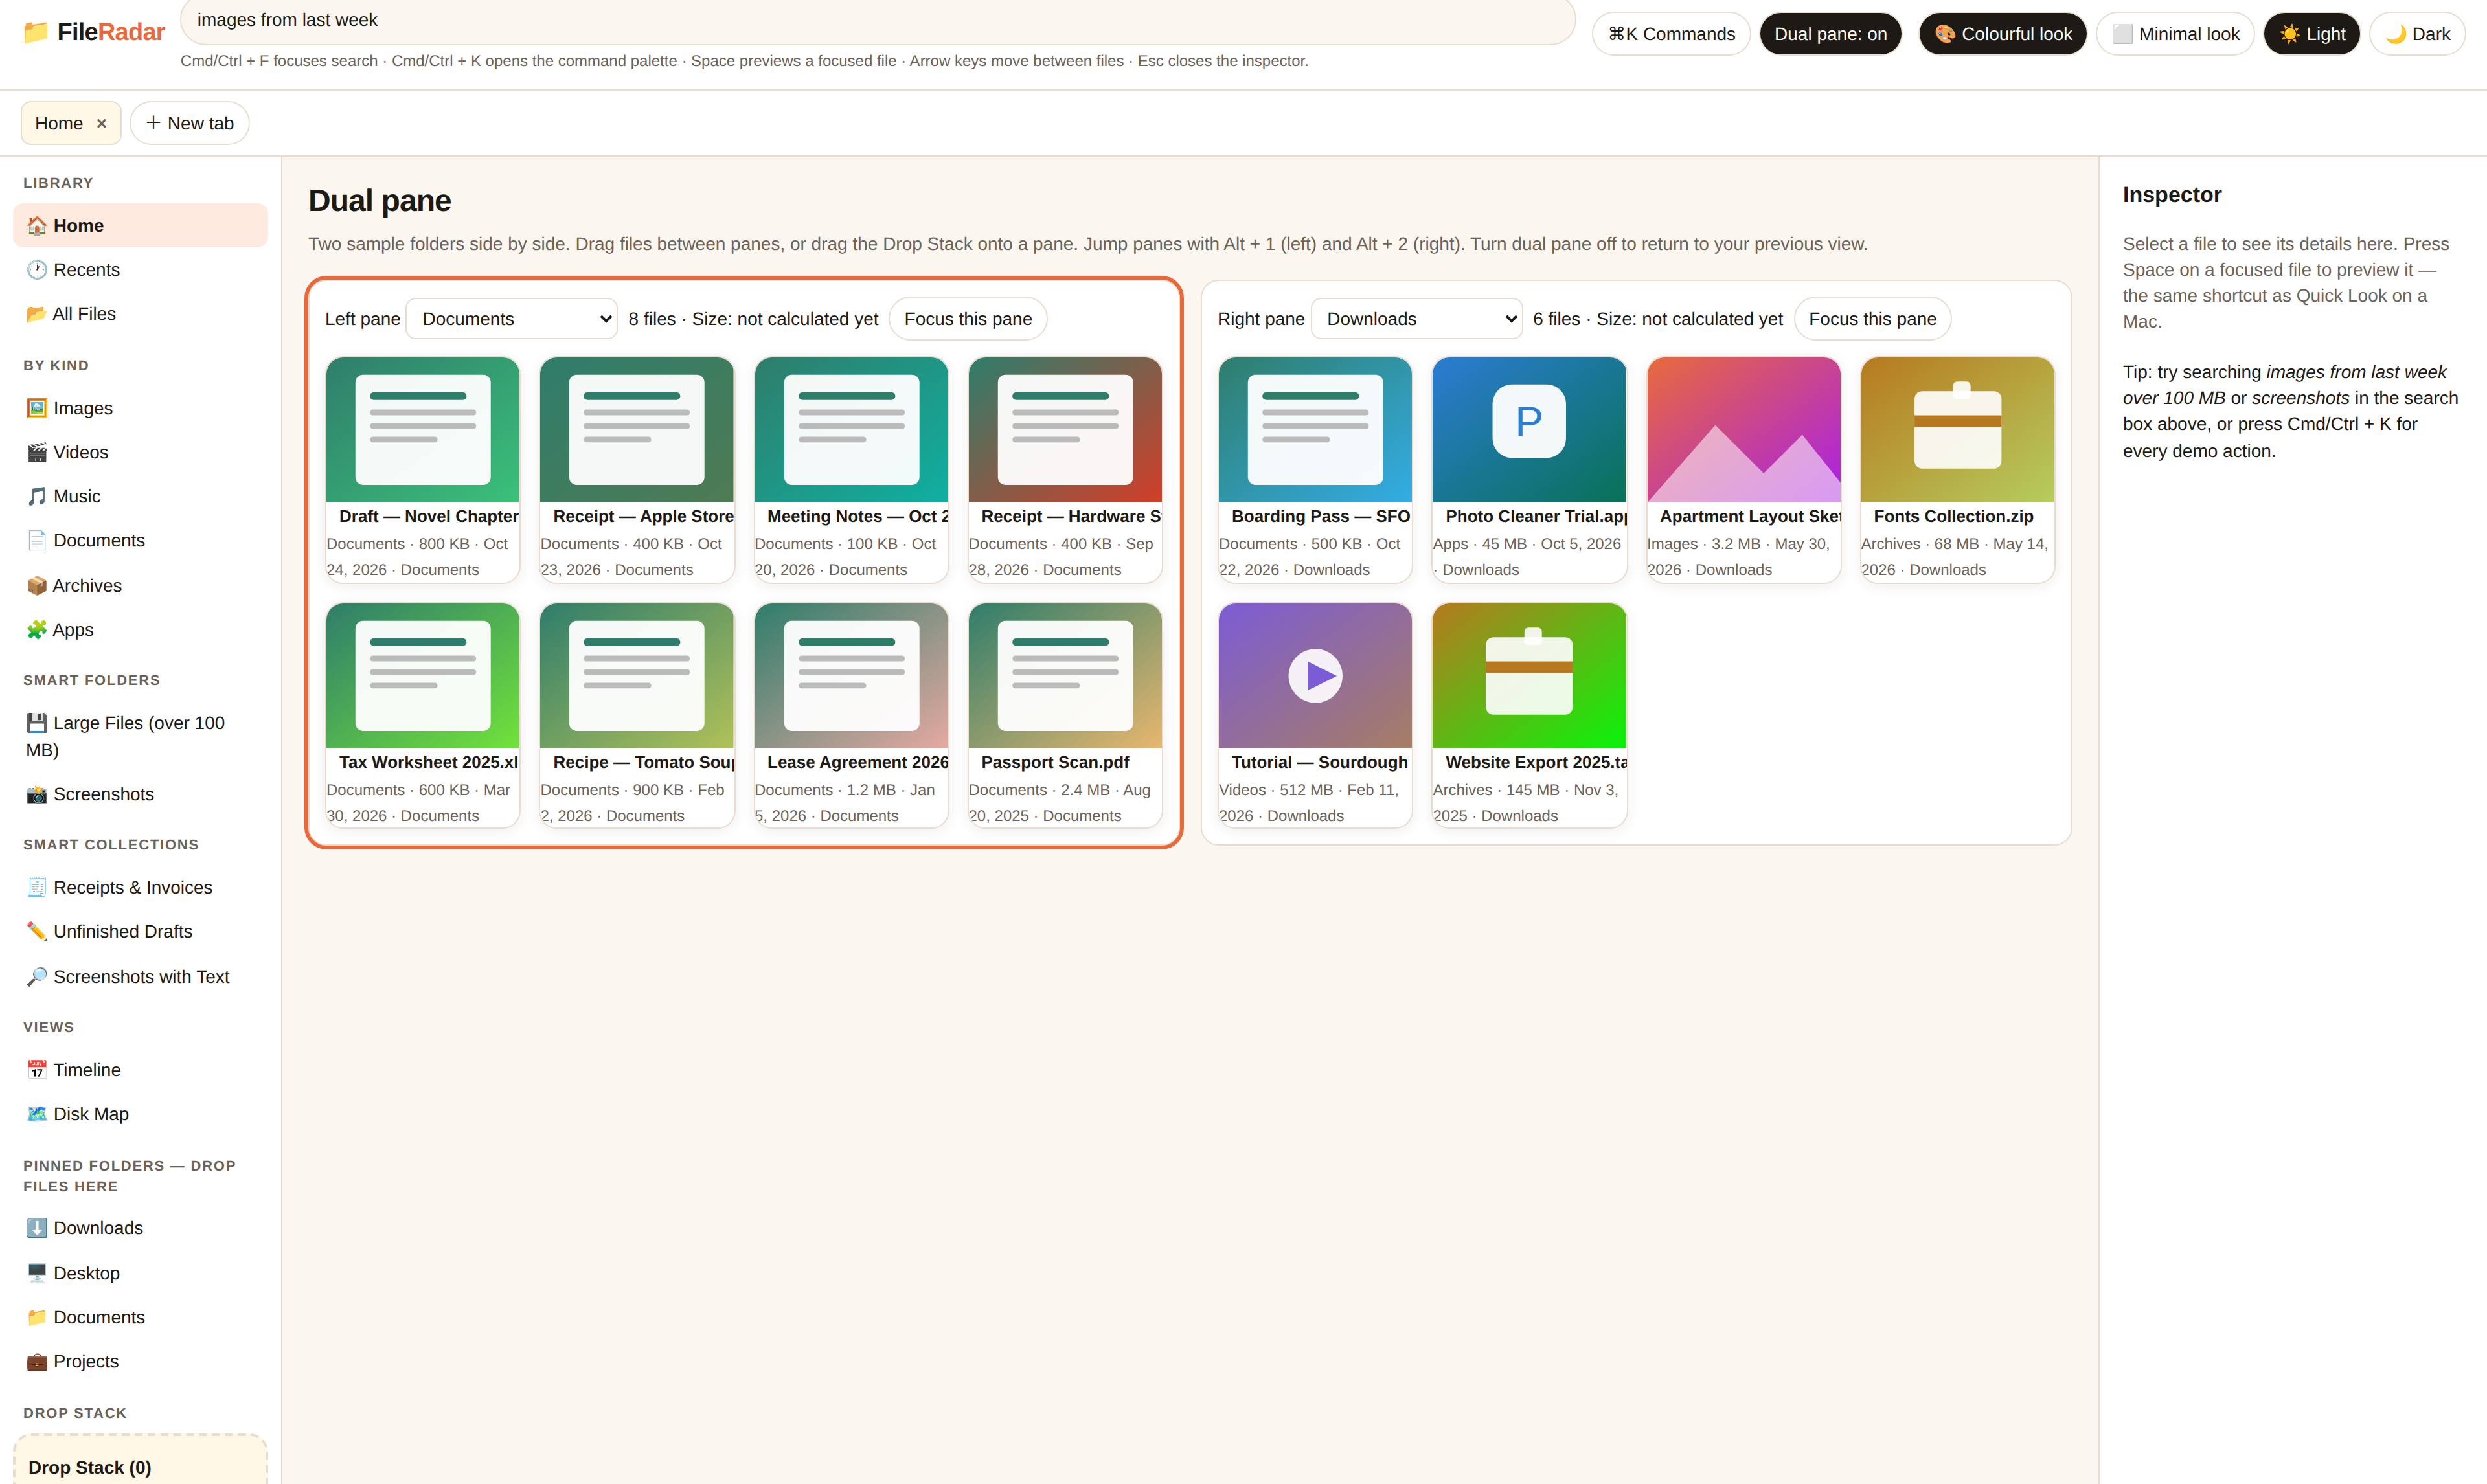The width and height of the screenshot is (2487, 1484).
Task: Select the Apps category
Action: 140,629
